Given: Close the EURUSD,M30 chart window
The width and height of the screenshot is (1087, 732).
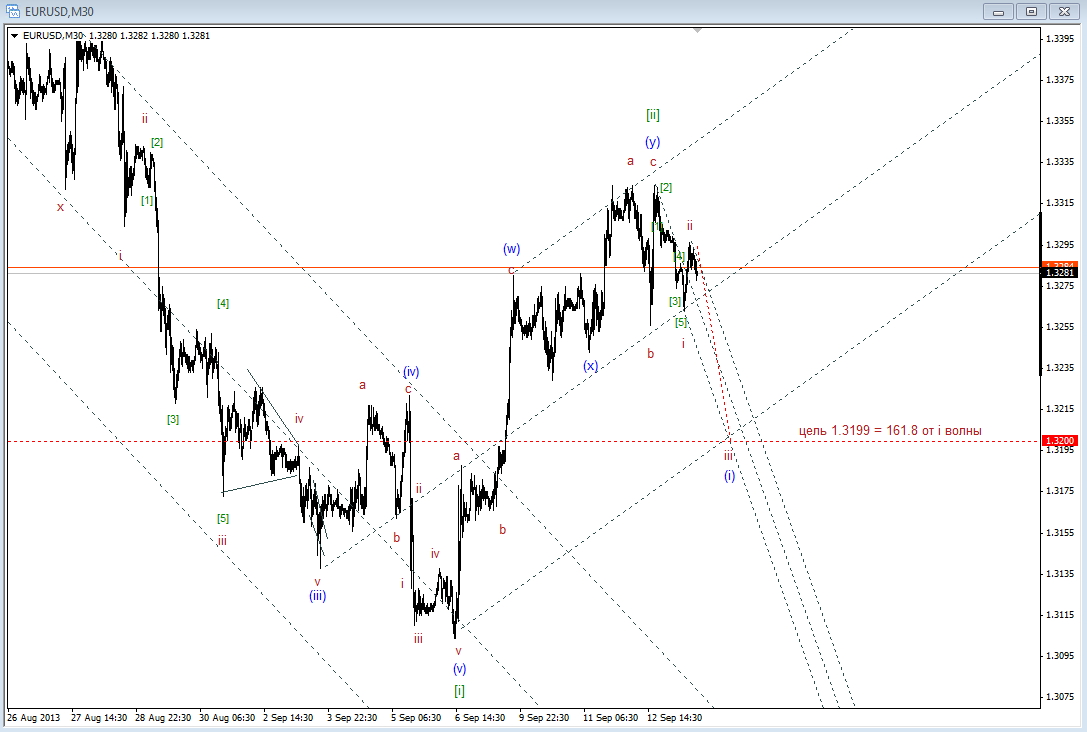Looking at the screenshot, I should click(x=1063, y=12).
